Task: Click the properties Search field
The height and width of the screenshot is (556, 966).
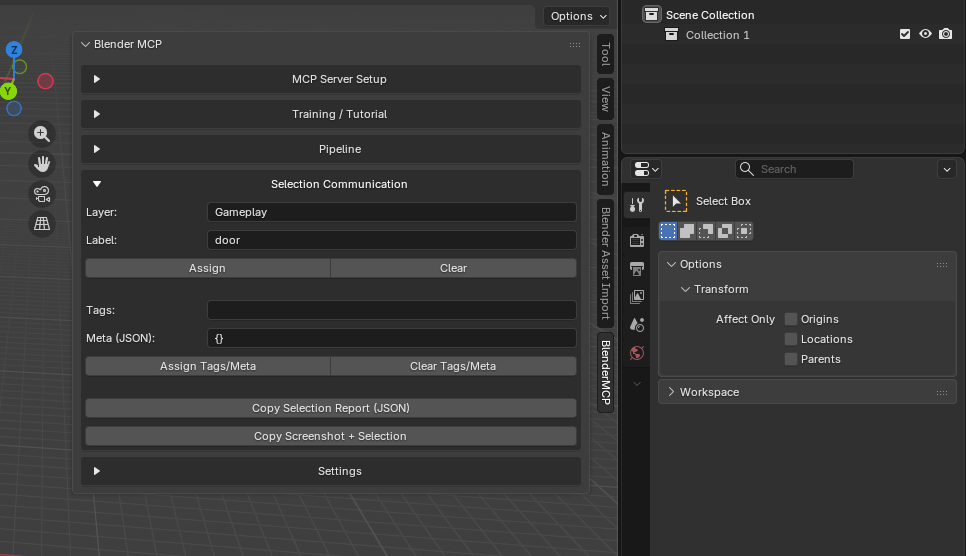Action: tap(794, 169)
